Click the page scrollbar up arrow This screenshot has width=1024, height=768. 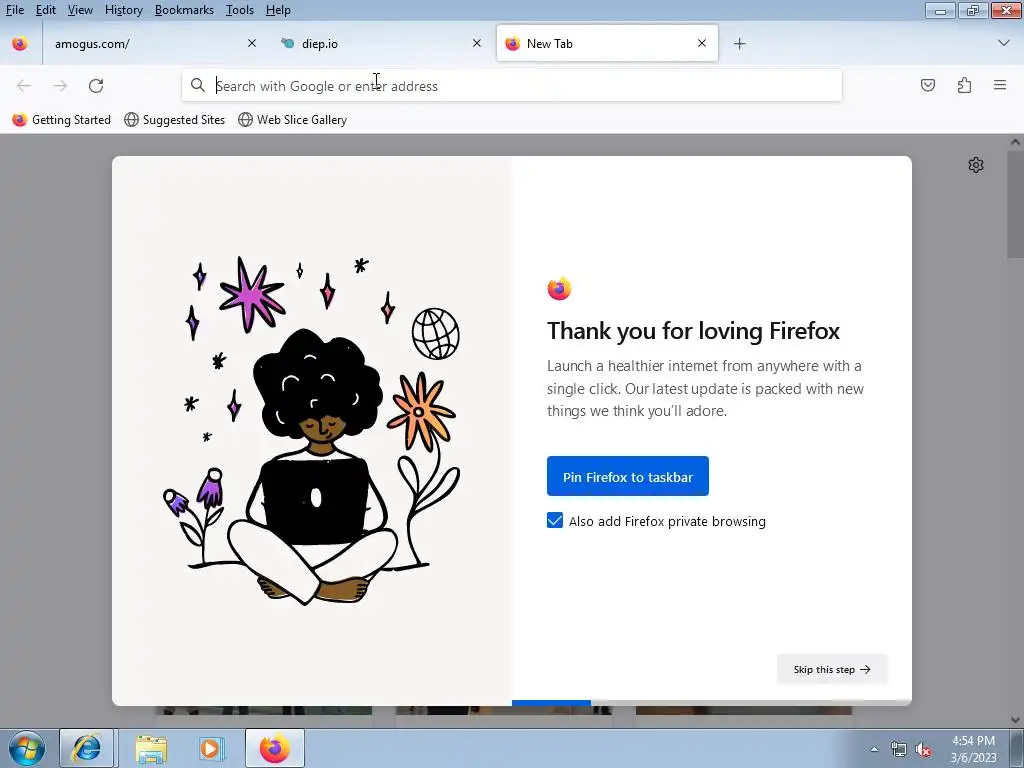(1015, 142)
